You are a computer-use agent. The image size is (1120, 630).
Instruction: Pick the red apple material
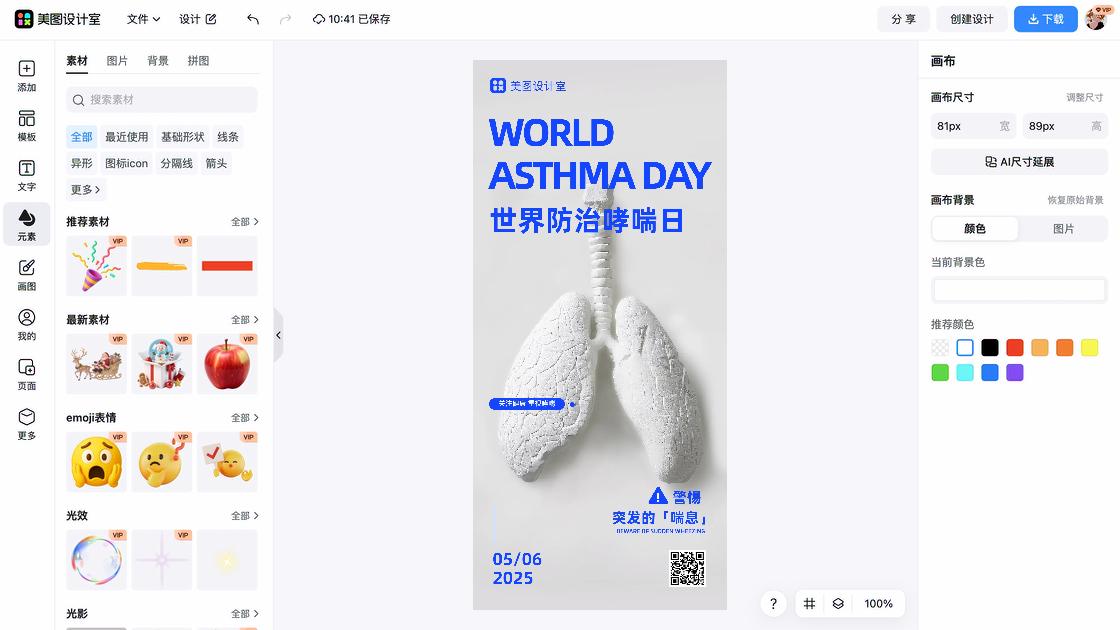[x=227, y=364]
